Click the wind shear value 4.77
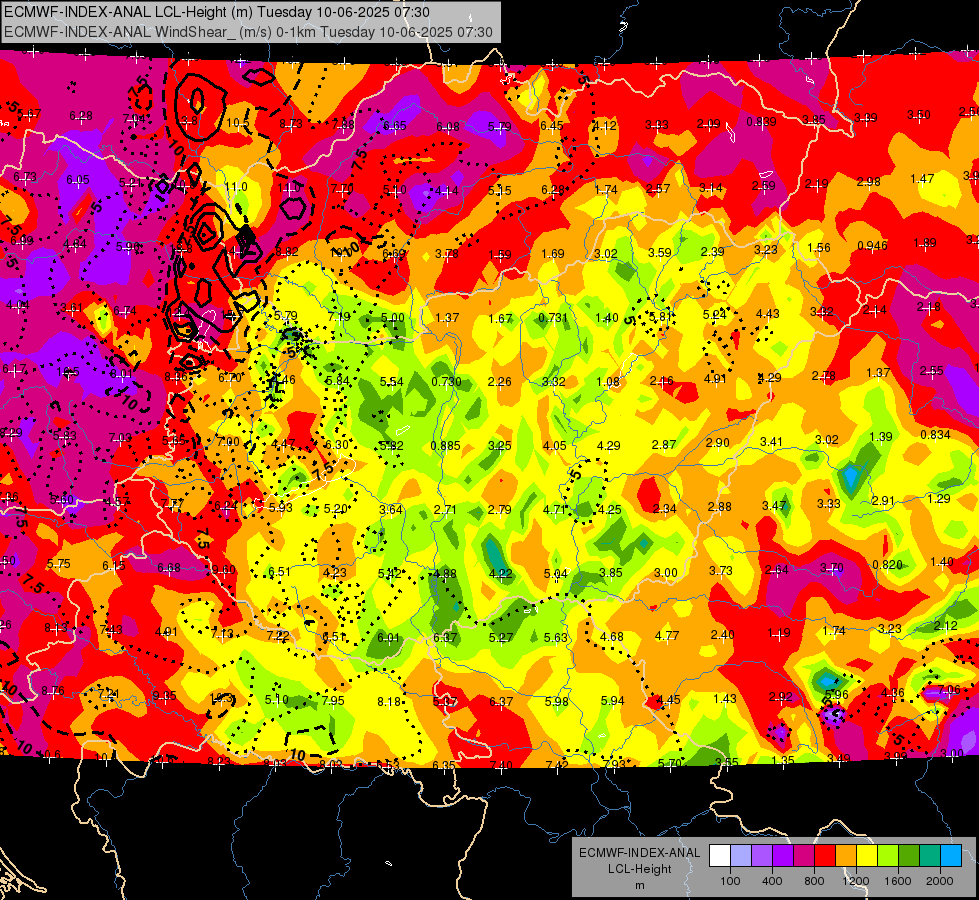 [667, 636]
